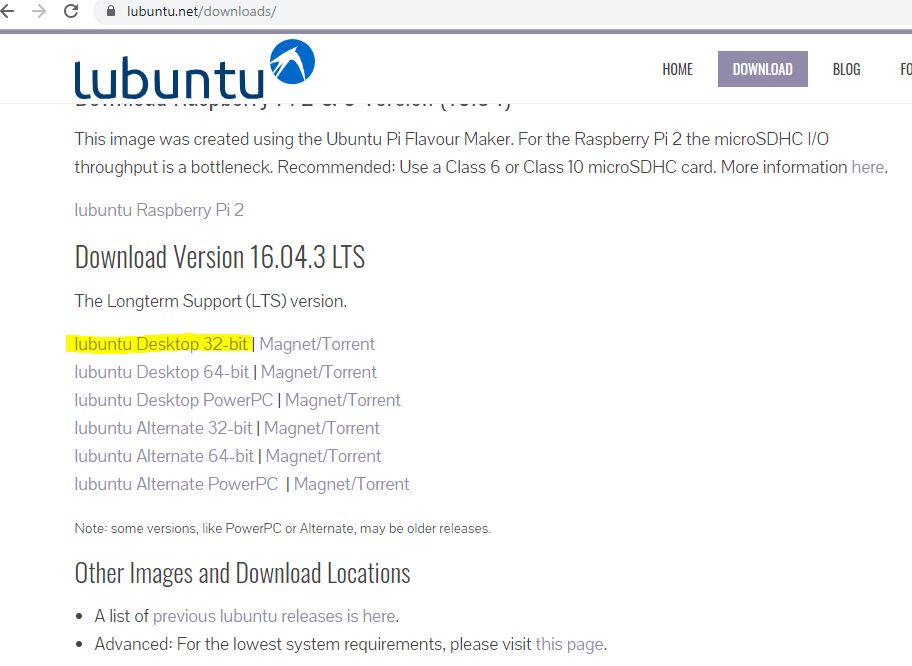
Task: Open the lubuntu Raspberry Pi 2 link
Action: (159, 210)
